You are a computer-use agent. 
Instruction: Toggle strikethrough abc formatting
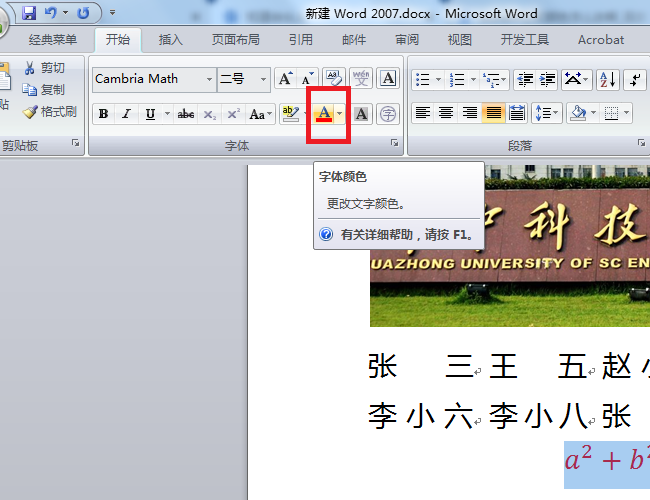(186, 114)
